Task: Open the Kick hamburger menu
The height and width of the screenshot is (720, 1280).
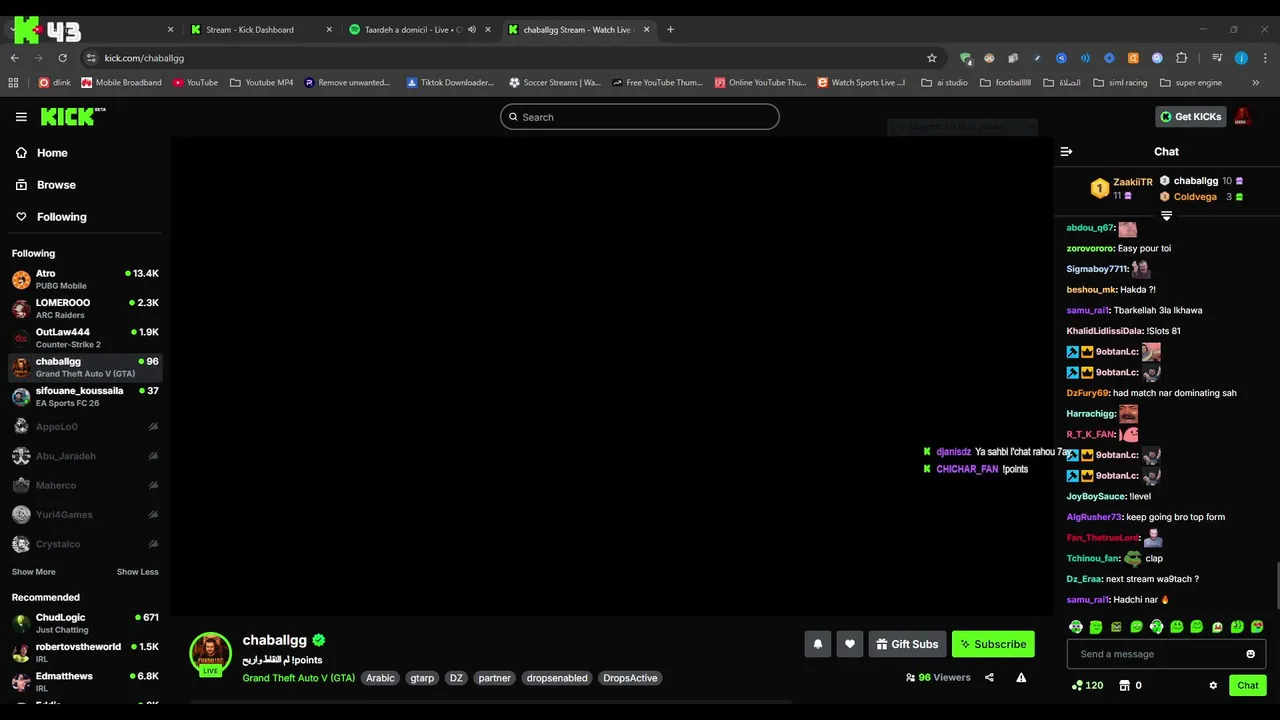Action: (21, 117)
